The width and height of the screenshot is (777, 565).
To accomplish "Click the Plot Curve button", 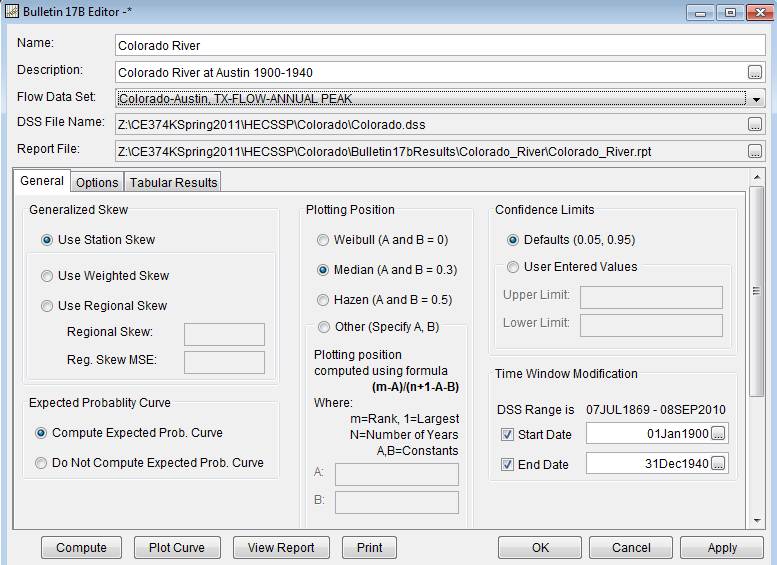I will pyautogui.click(x=177, y=548).
